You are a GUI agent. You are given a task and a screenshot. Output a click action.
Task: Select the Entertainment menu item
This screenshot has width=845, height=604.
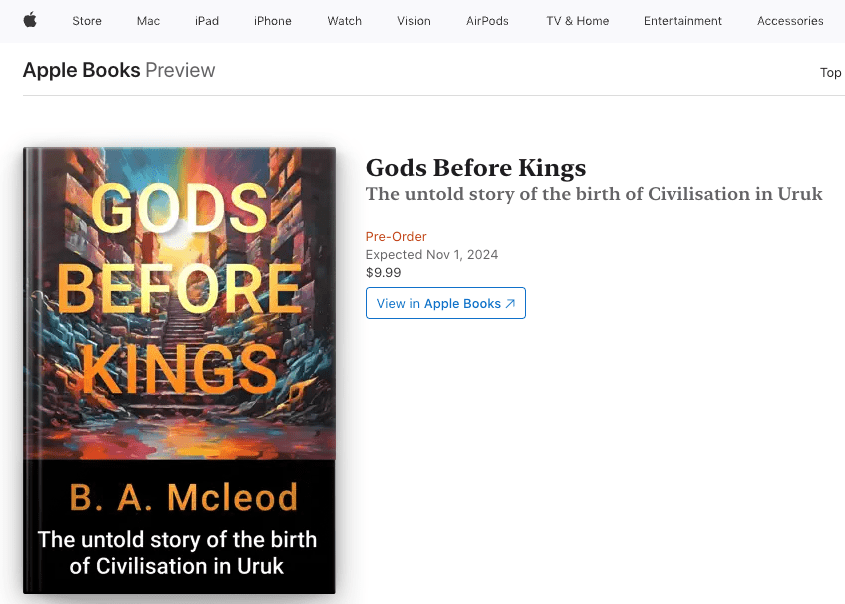(683, 21)
